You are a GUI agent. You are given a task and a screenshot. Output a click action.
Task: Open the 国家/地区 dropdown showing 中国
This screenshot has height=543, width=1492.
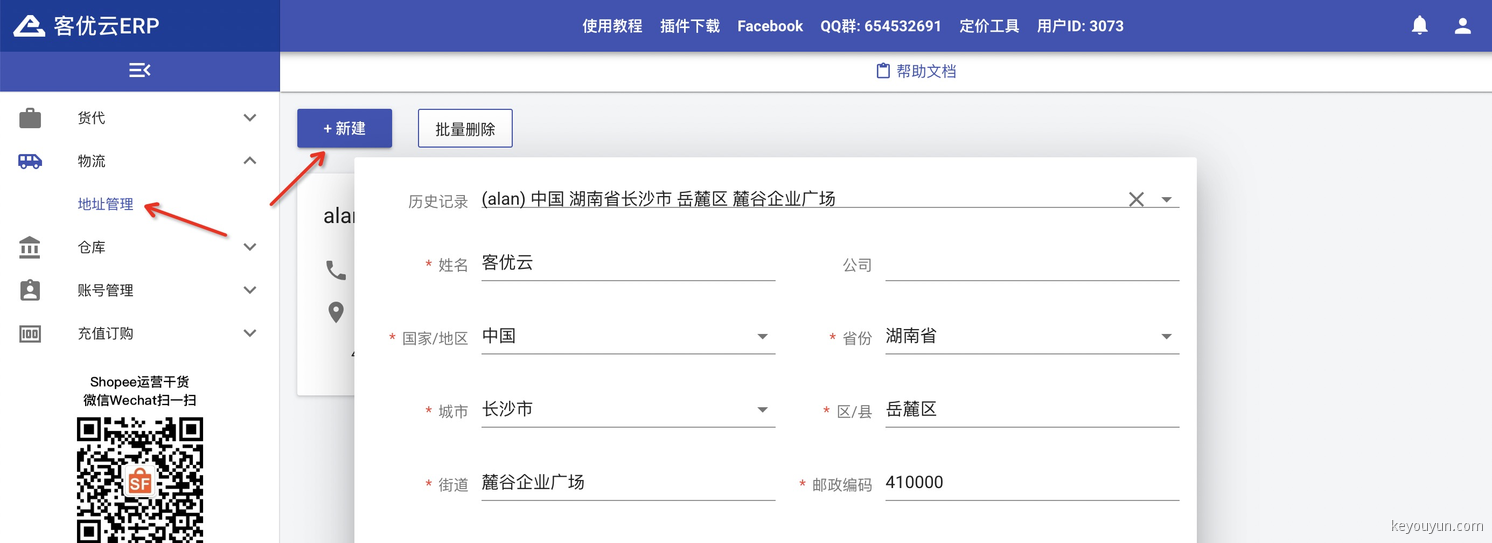coord(628,336)
